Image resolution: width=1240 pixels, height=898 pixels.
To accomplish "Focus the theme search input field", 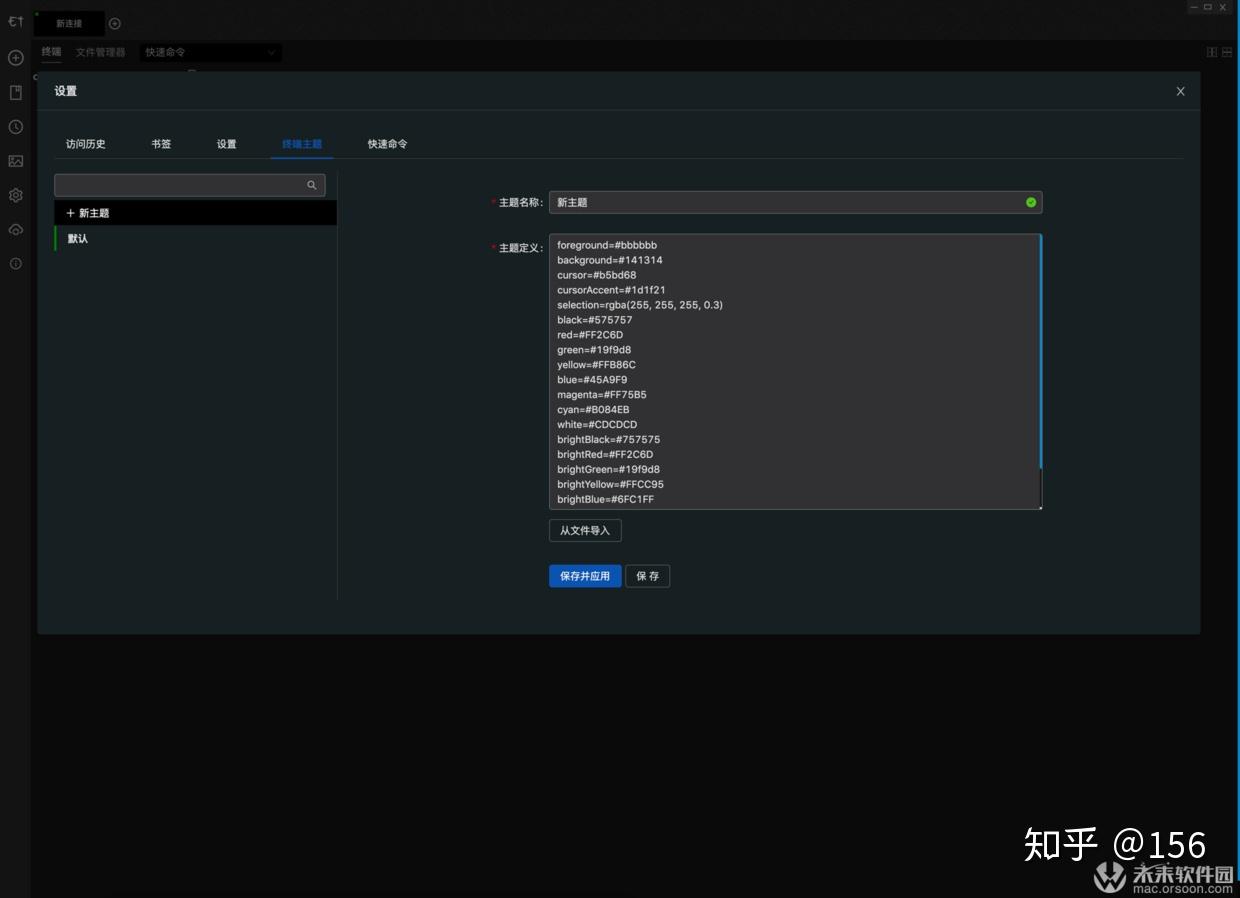I will 190,185.
